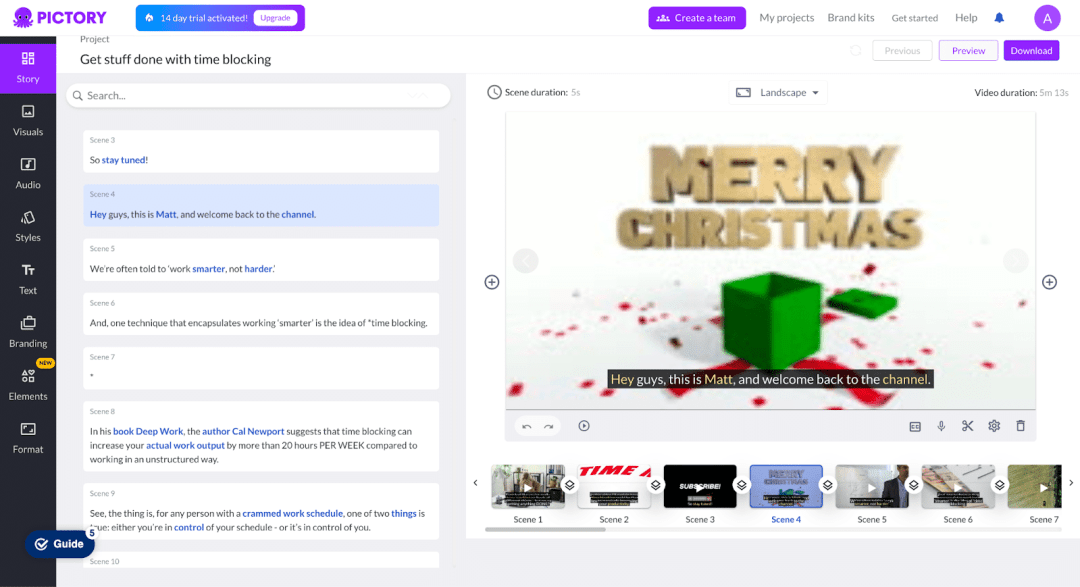1080x587 pixels.
Task: Open the Elements sidebar panel
Action: pyautogui.click(x=28, y=384)
